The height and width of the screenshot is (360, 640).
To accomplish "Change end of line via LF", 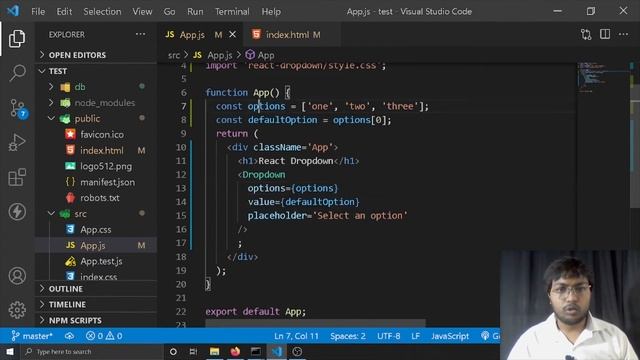I will (x=416, y=336).
